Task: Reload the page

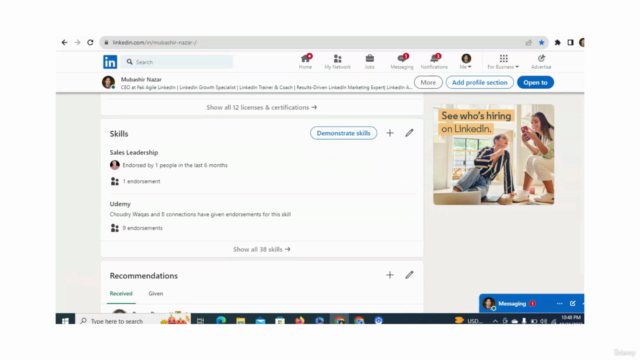Action: (x=90, y=42)
